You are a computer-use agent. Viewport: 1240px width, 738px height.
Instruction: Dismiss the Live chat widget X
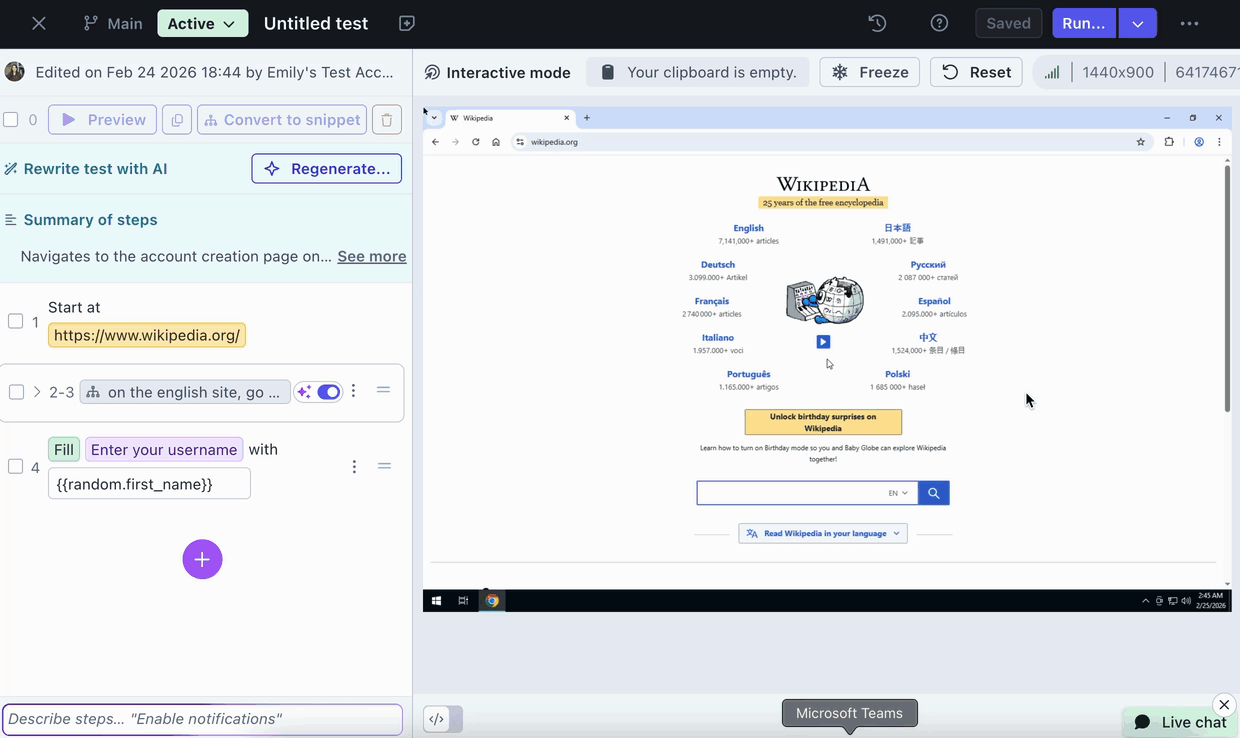(x=1224, y=705)
